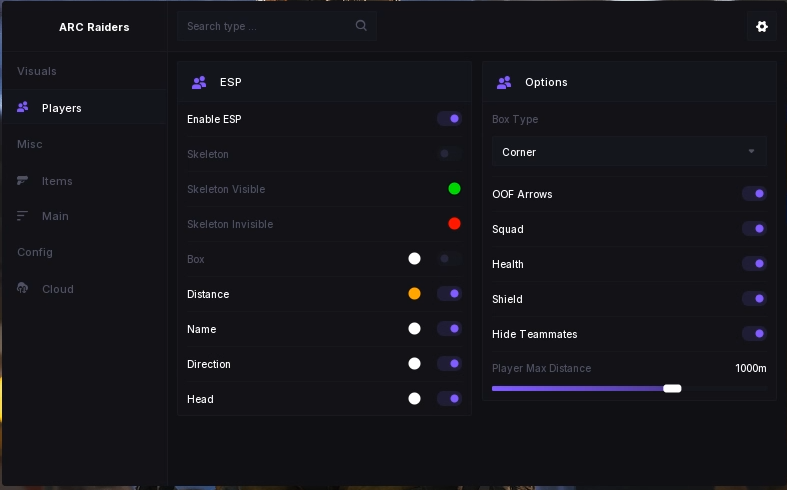Screen dimensions: 787x490
Task: Switch to the Players section
Action: coord(62,108)
